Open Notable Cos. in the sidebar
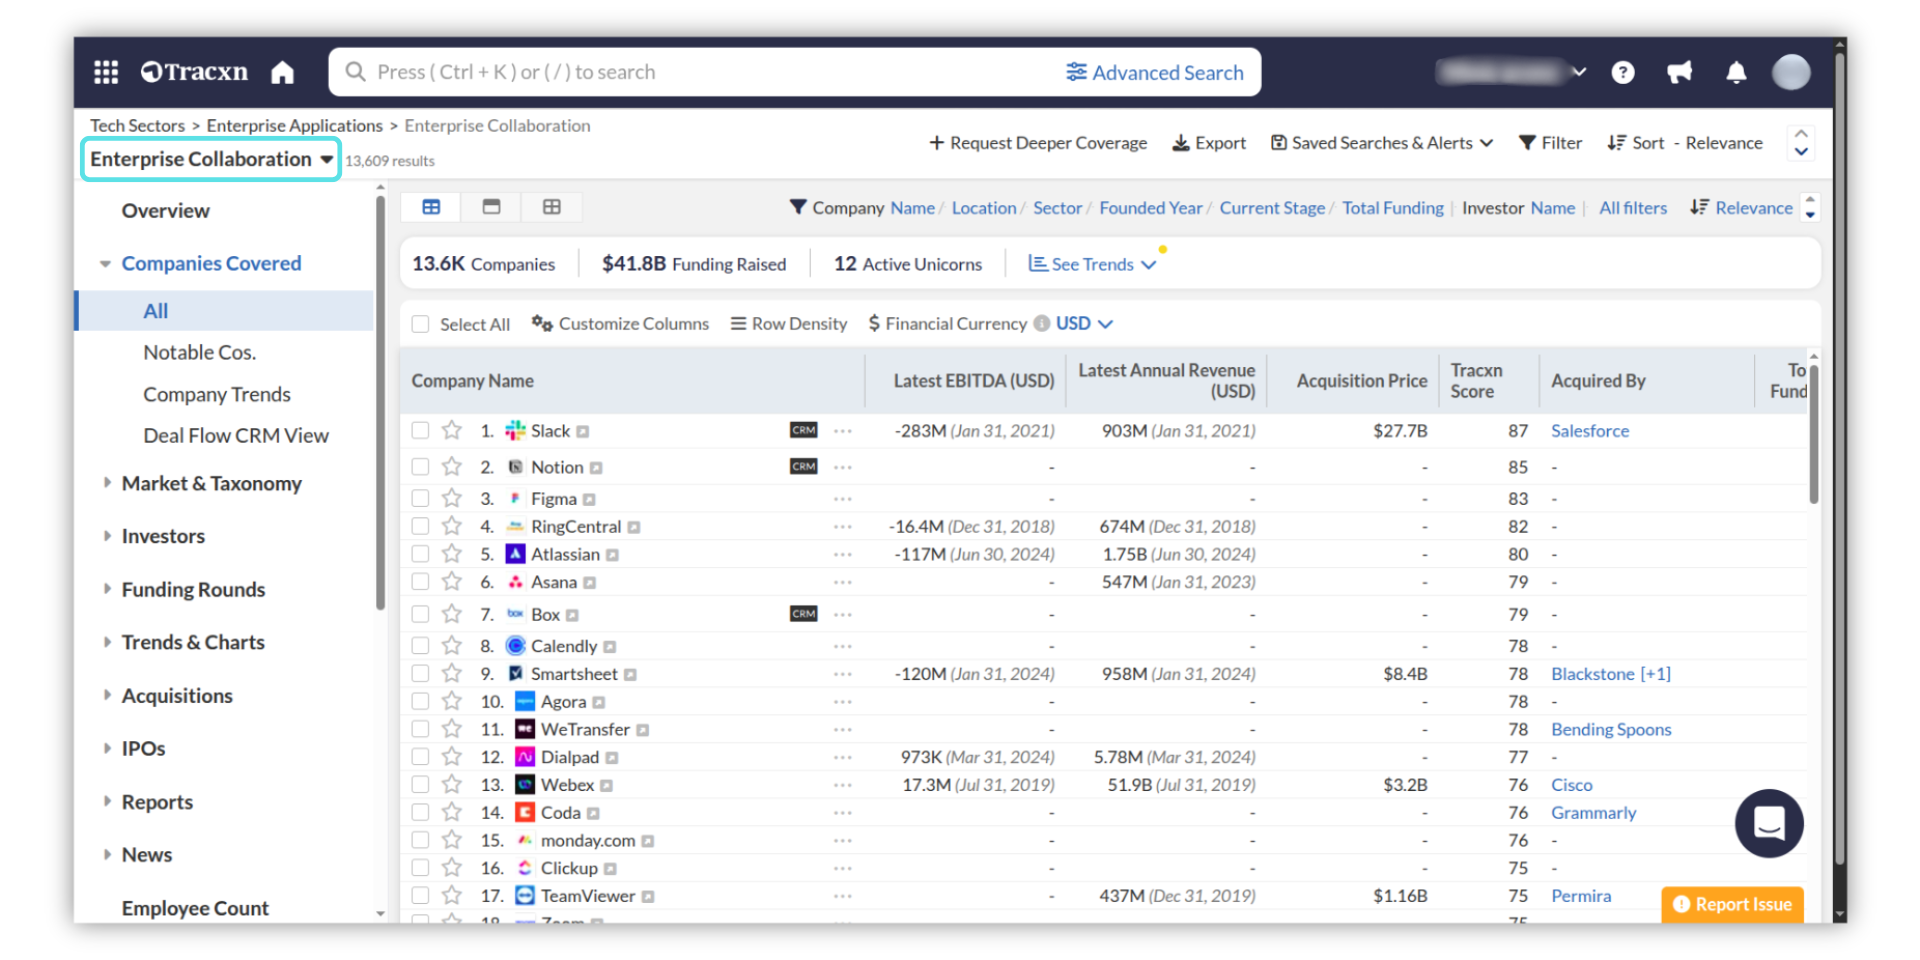The height and width of the screenshot is (960, 1920). tap(199, 352)
